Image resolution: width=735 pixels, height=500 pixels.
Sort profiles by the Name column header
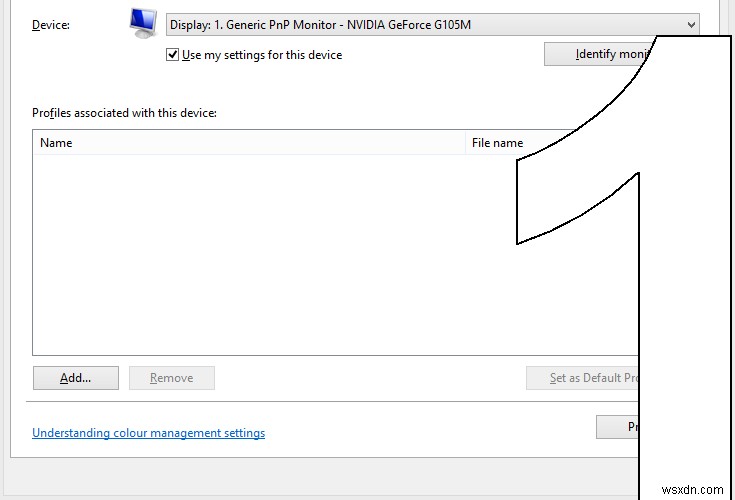tap(249, 143)
